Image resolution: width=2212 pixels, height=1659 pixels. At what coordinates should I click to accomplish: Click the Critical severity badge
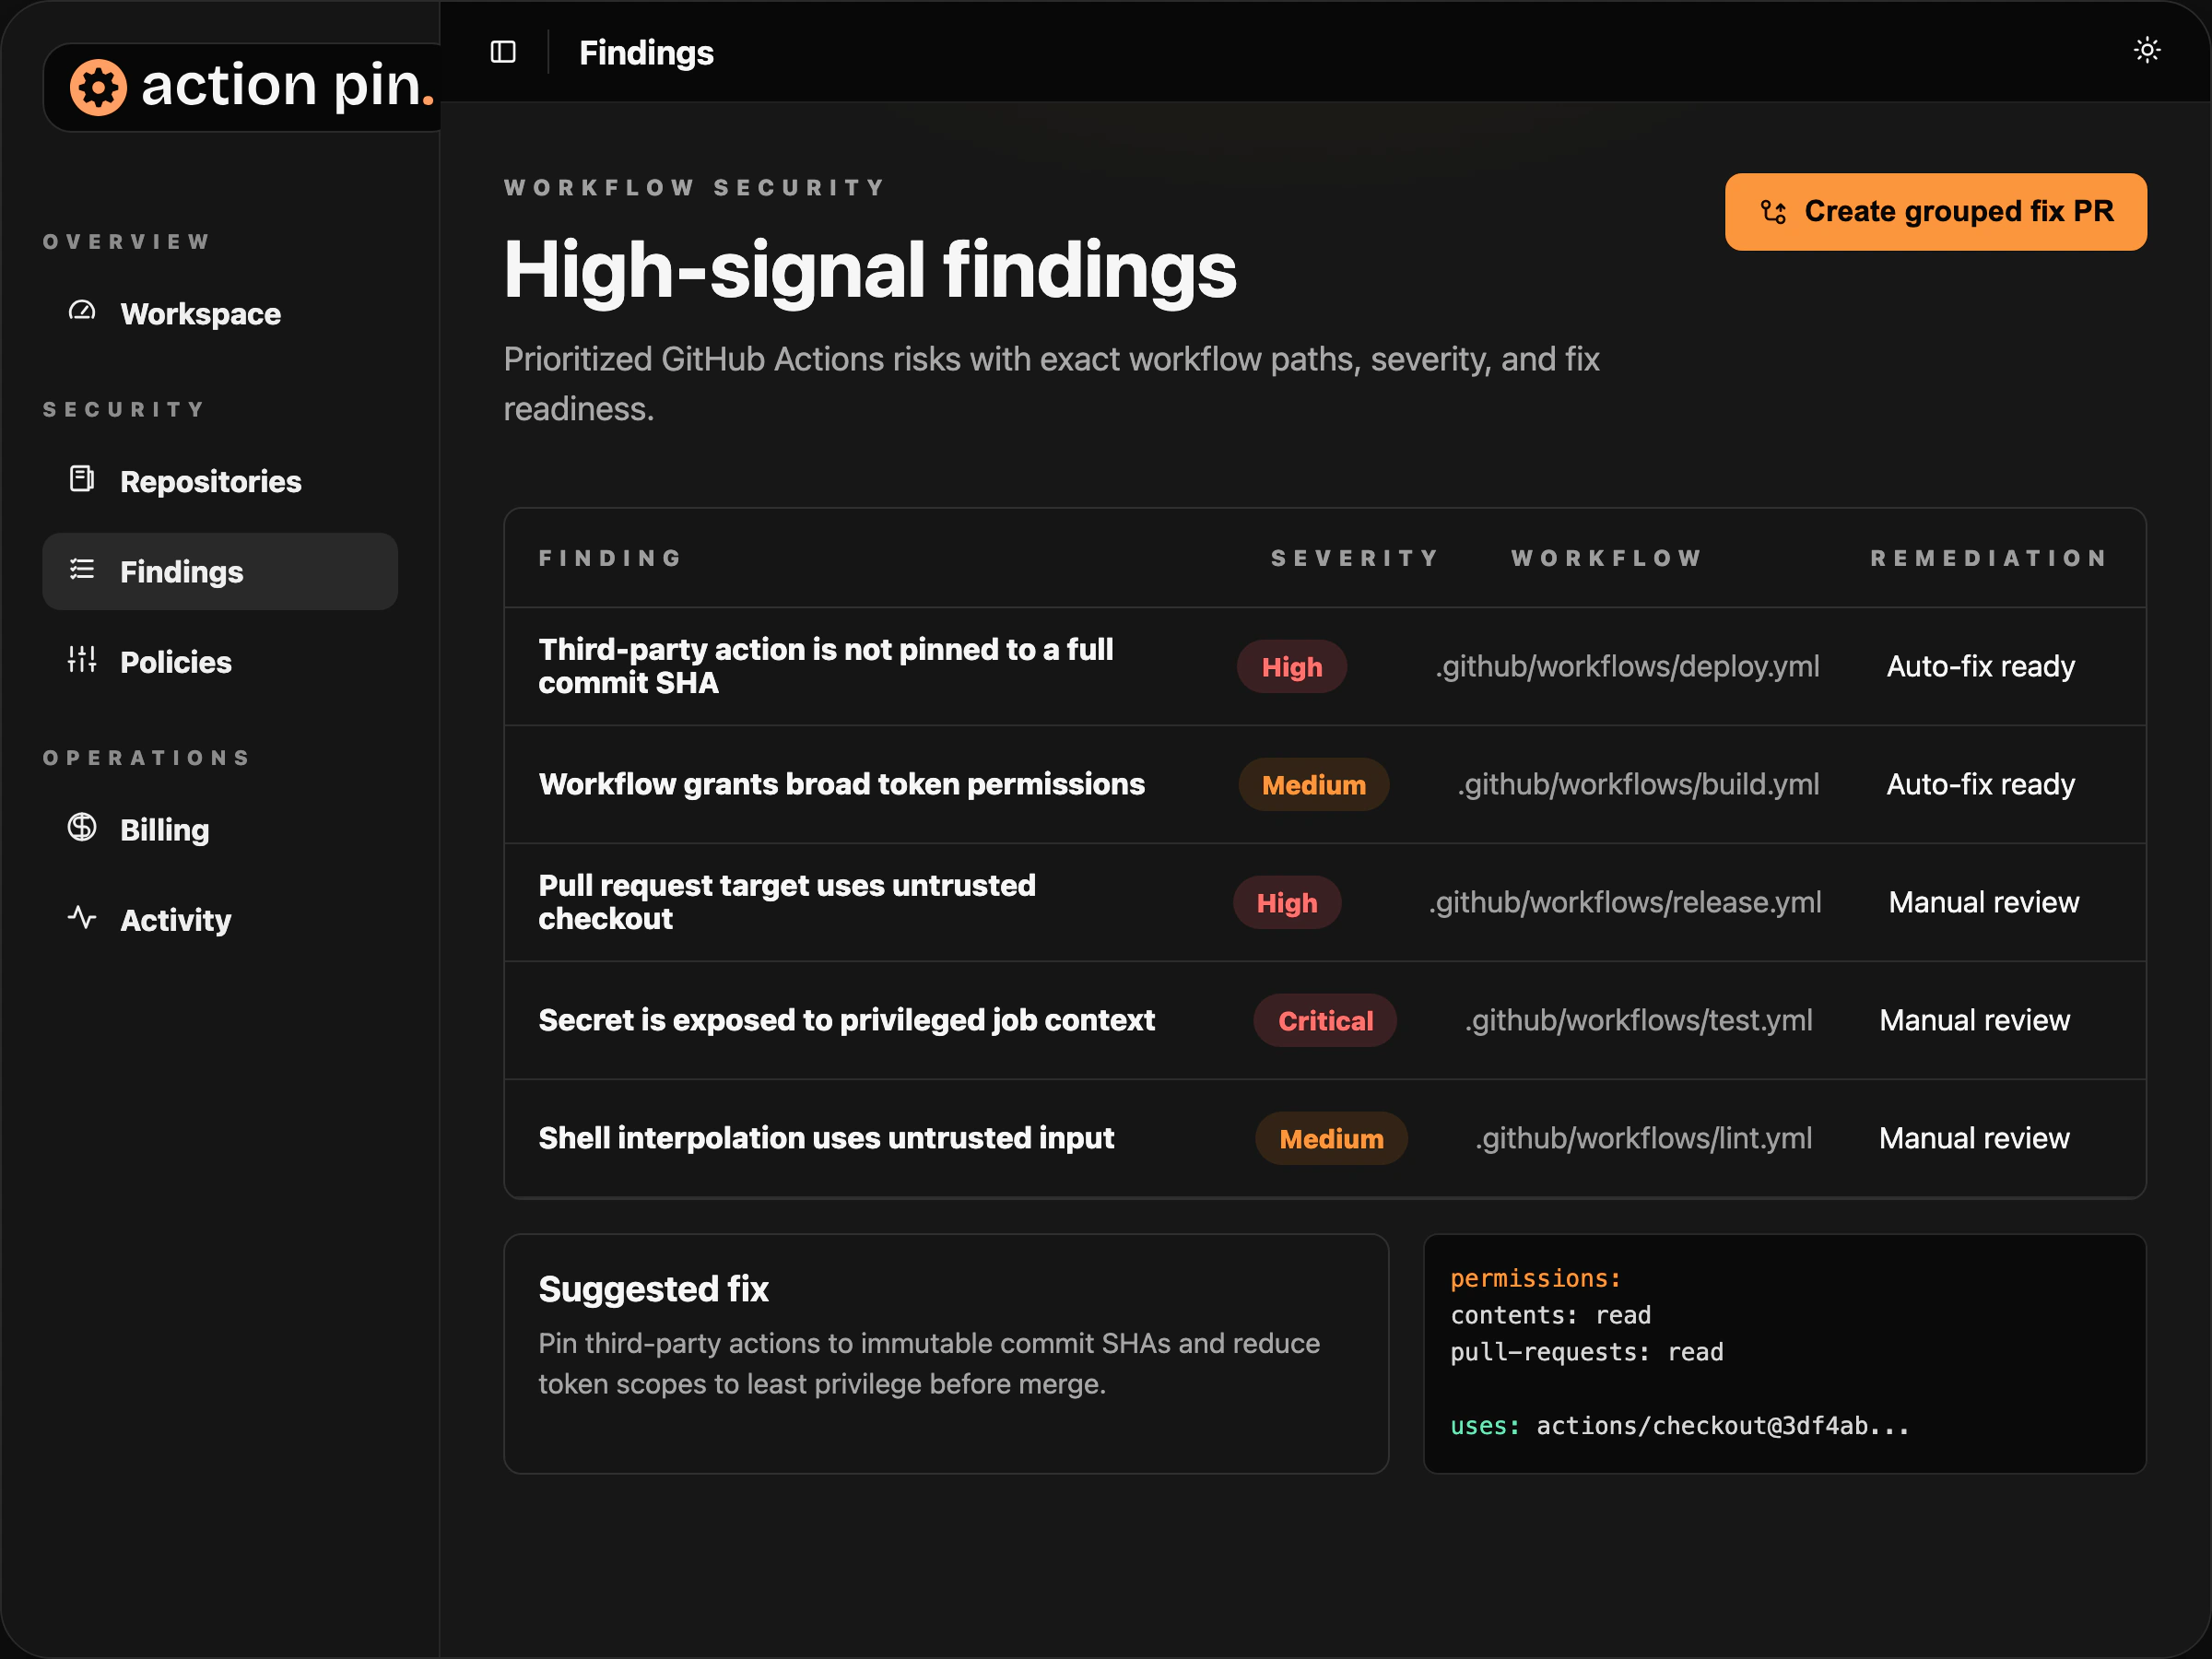click(x=1325, y=1021)
